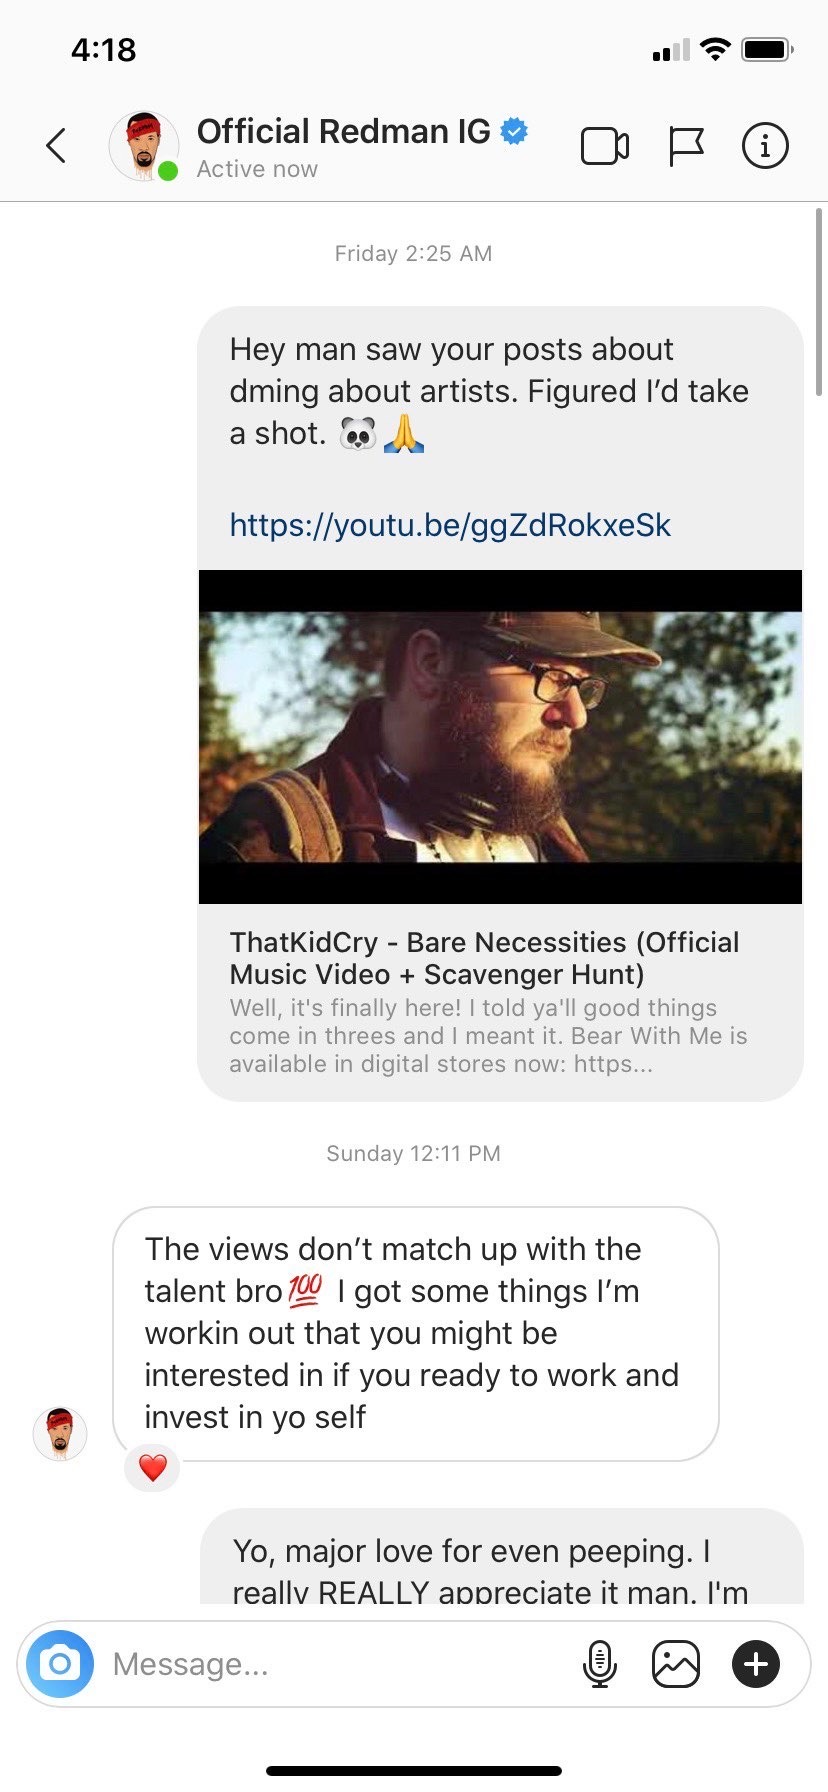Open Redman's profile picture in header
The width and height of the screenshot is (828, 1792).
coord(144,146)
